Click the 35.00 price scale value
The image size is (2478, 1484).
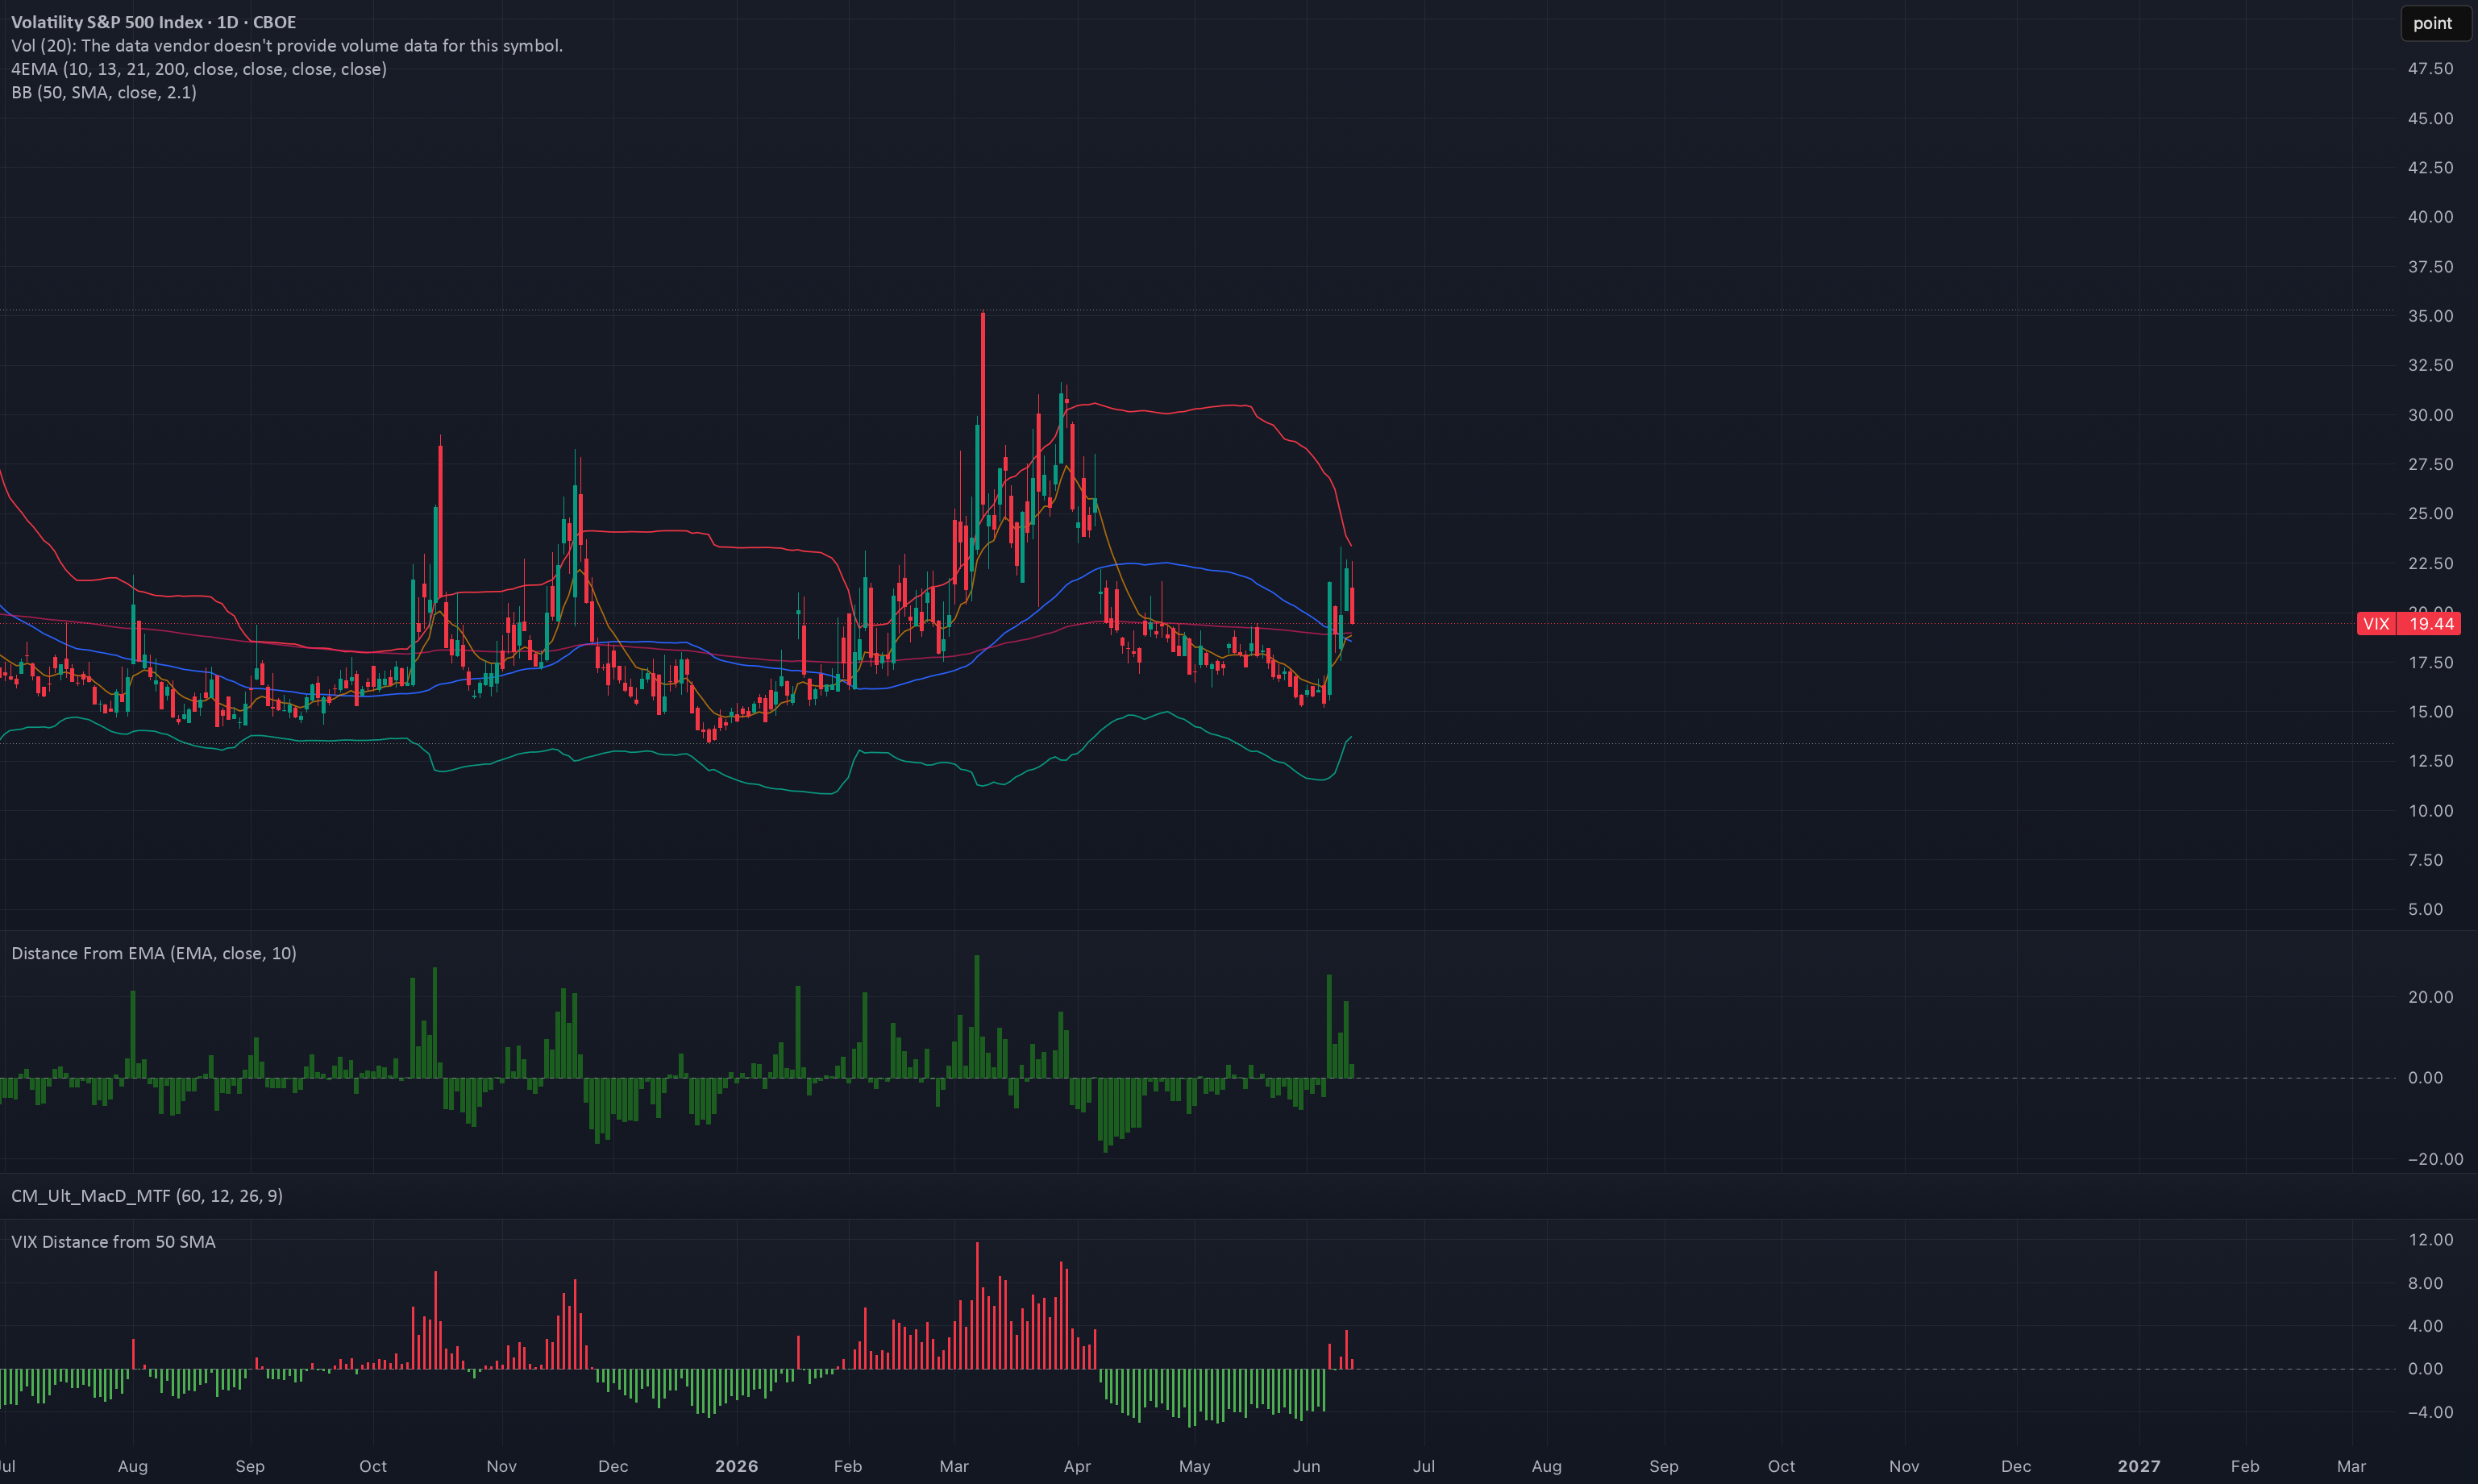pyautogui.click(x=2430, y=316)
